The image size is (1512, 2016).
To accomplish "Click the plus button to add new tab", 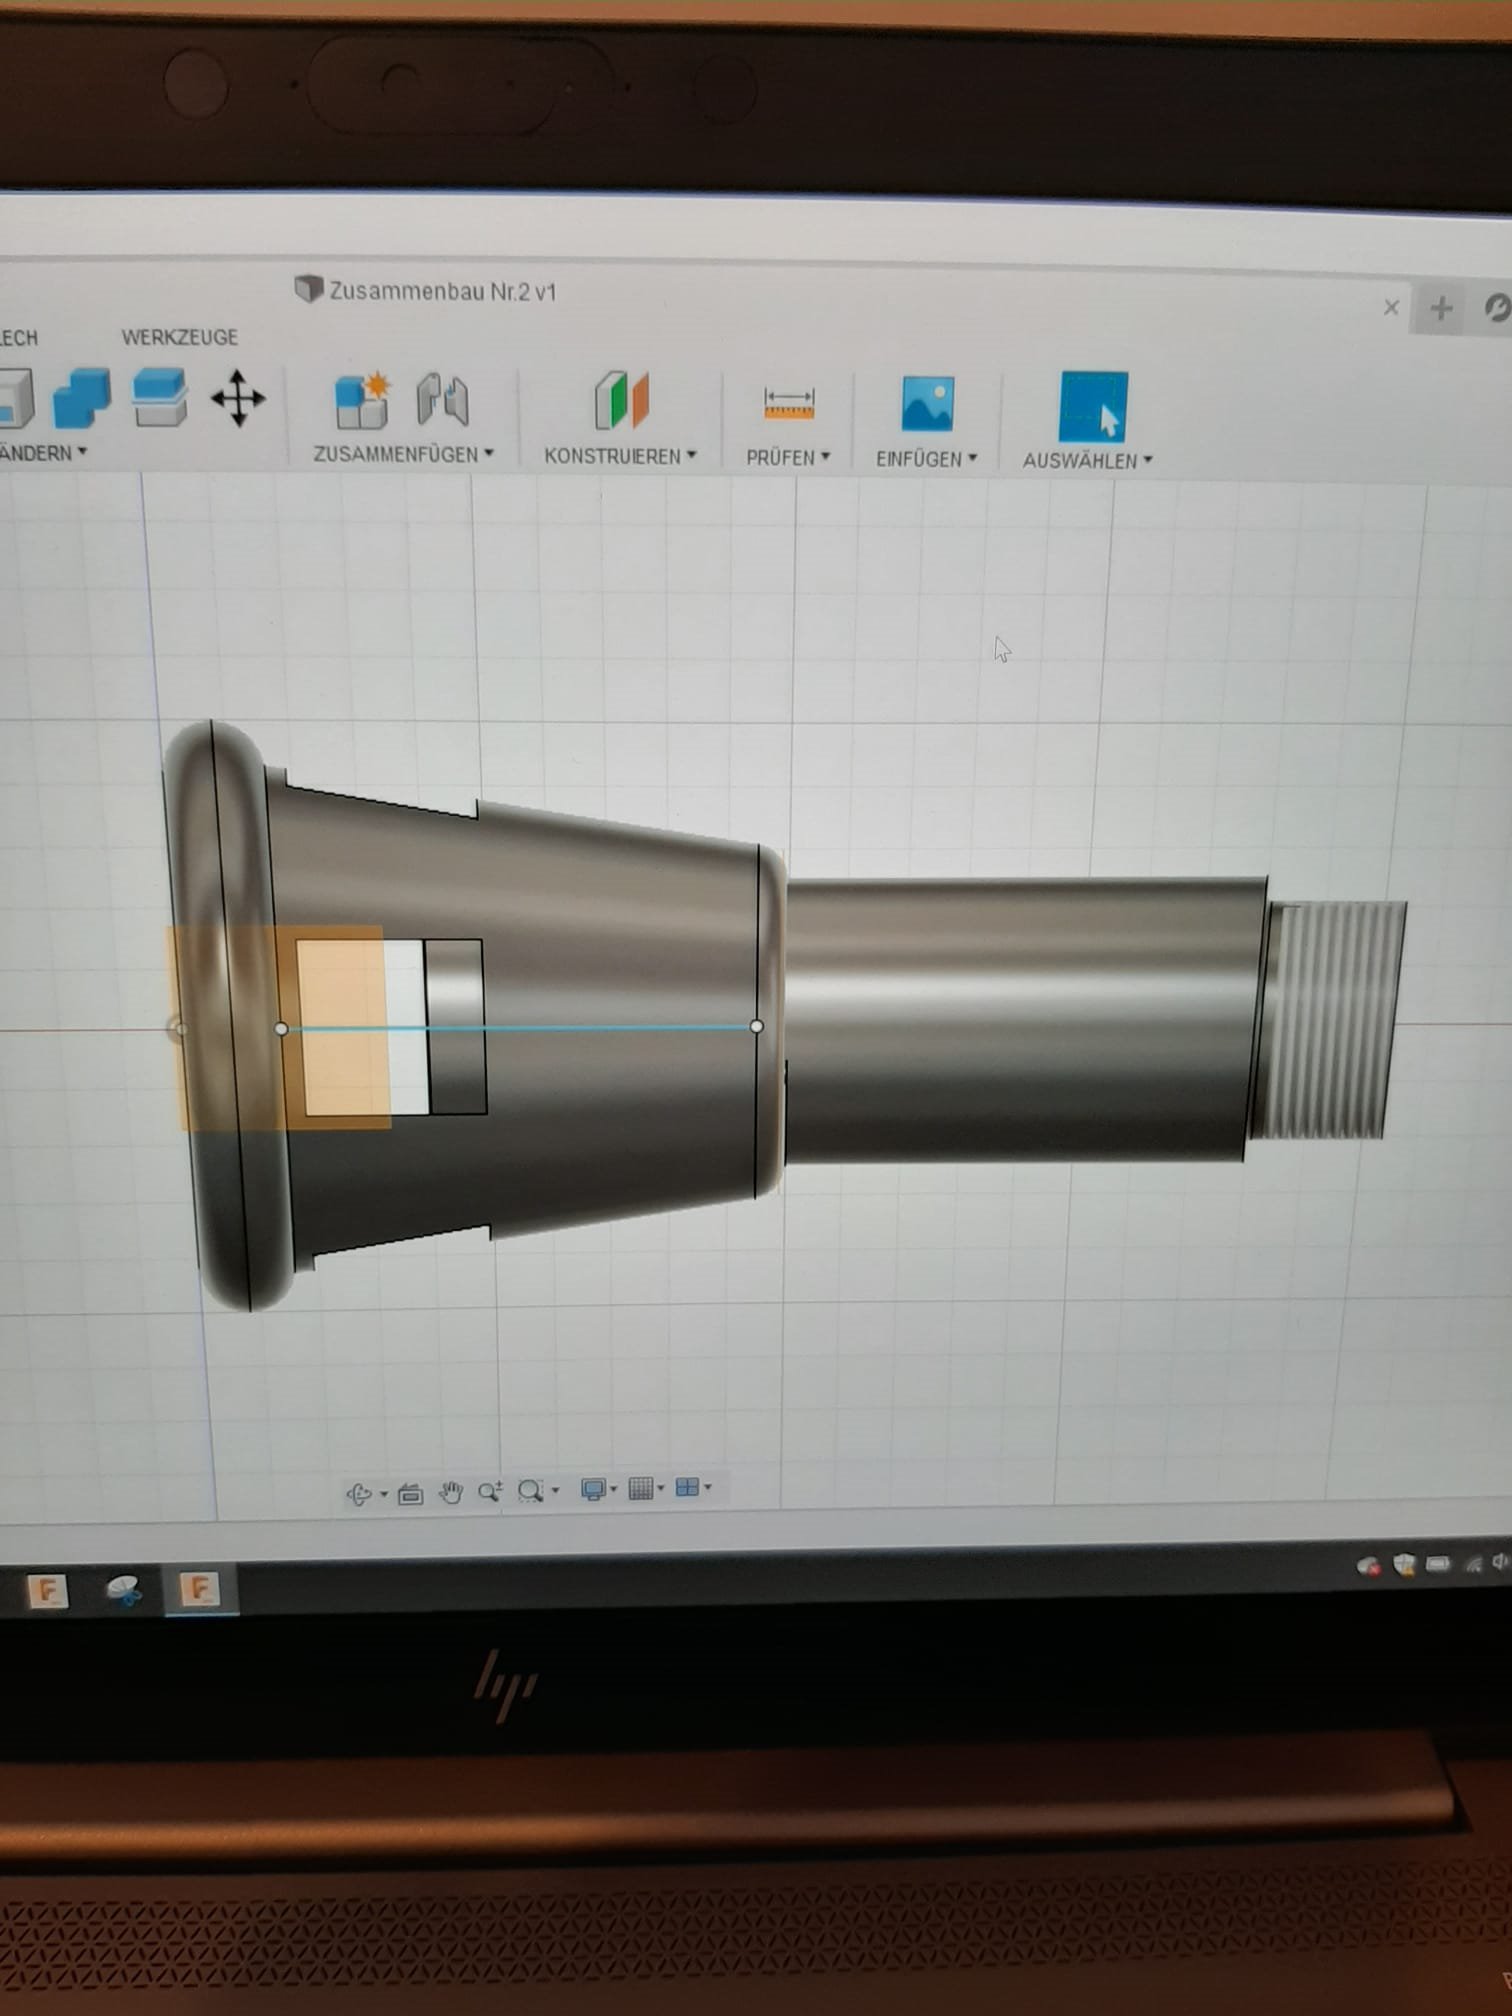I will point(1441,309).
